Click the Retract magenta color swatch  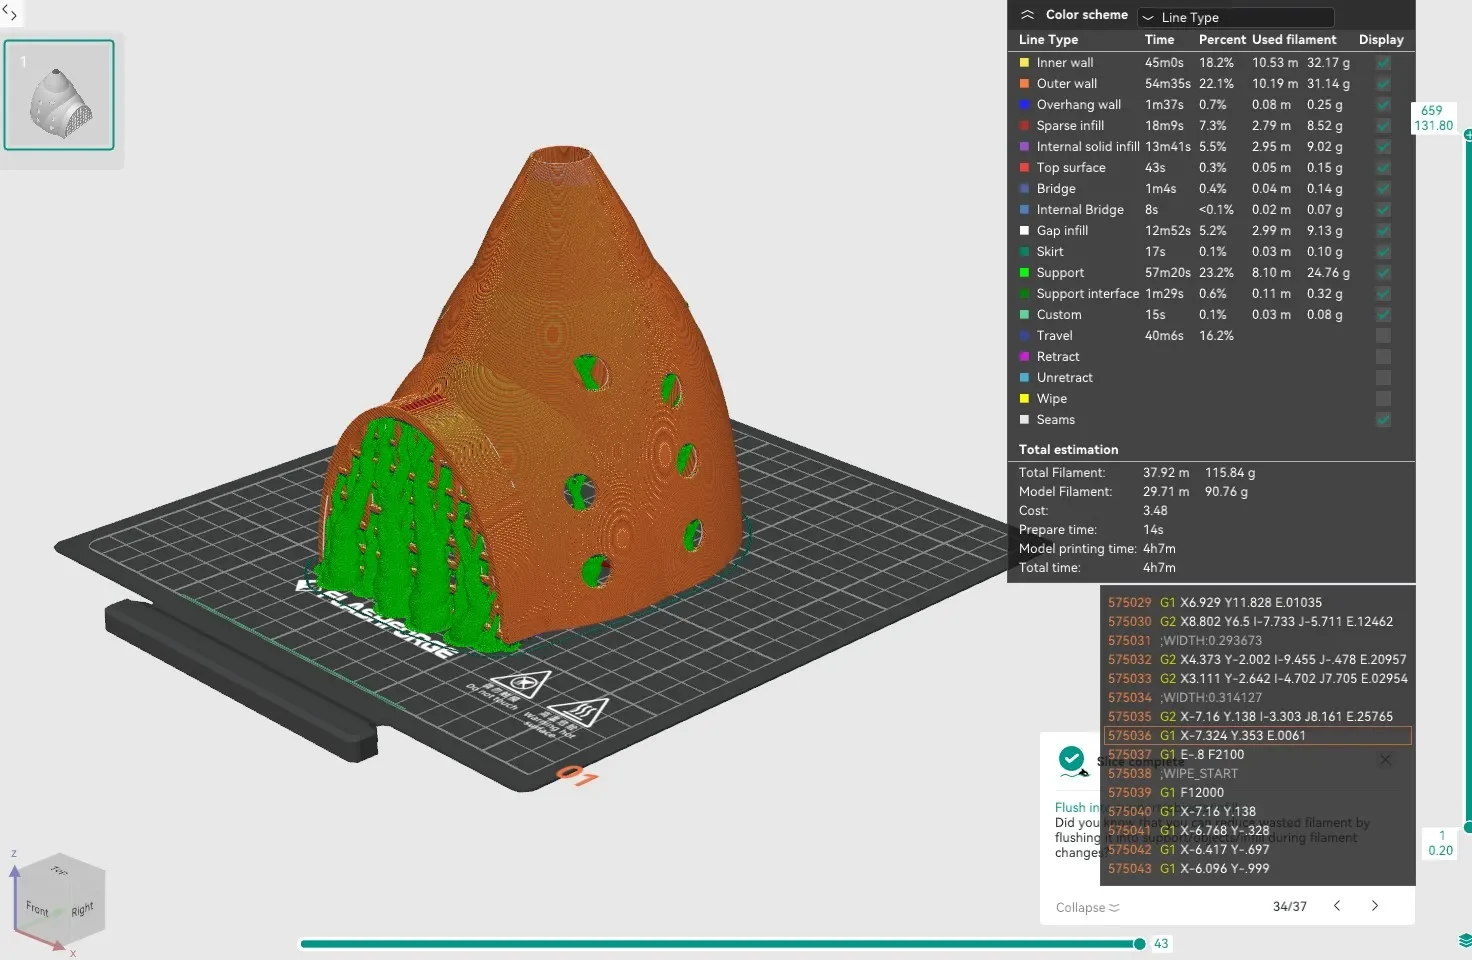tap(1024, 356)
